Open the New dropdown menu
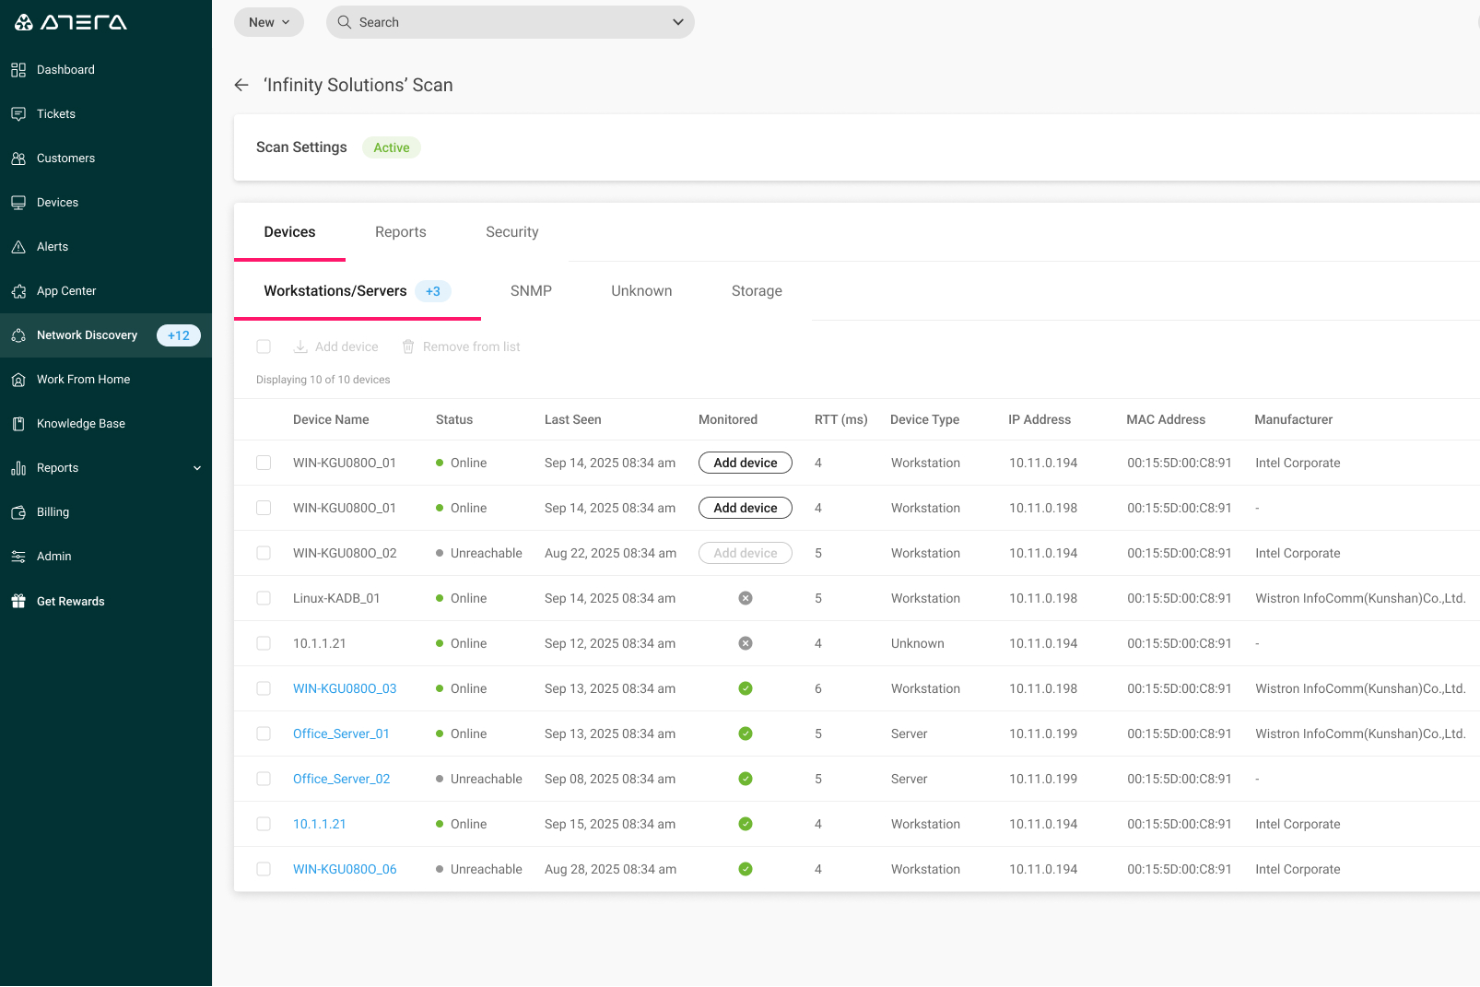1480x987 pixels. coord(269,22)
